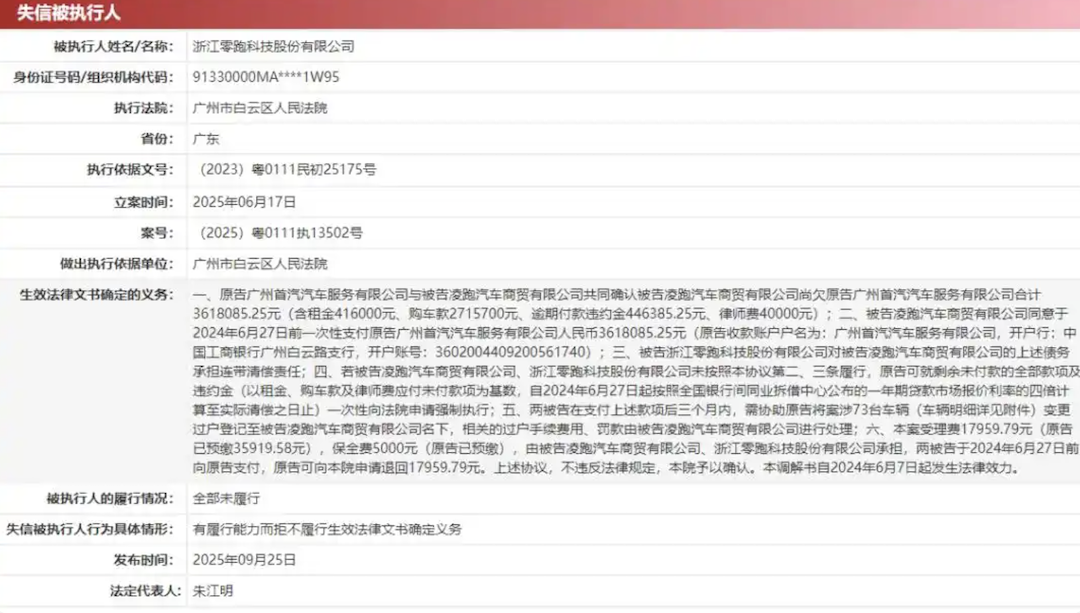Image resolution: width=1080 pixels, height=613 pixels.
Task: Select company name 浙江零跑科技股份有限公司
Action: (x=273, y=46)
